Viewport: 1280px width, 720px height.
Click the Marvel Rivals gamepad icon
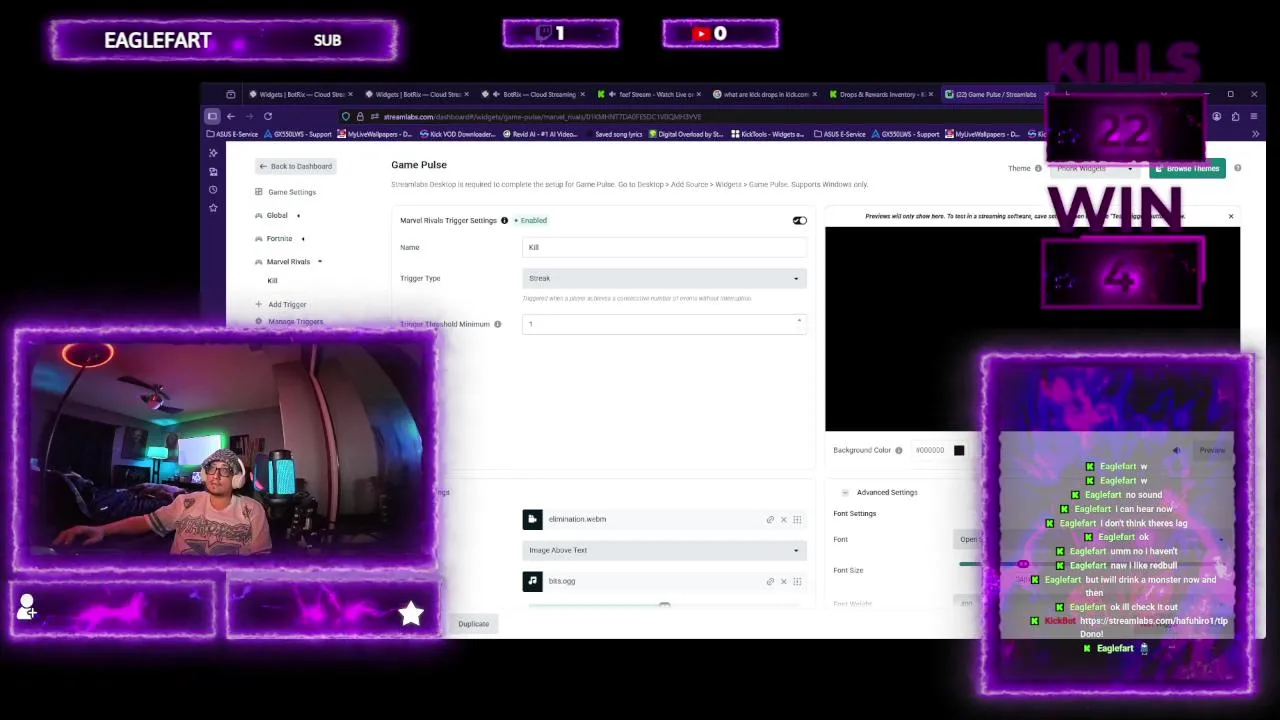click(x=259, y=261)
